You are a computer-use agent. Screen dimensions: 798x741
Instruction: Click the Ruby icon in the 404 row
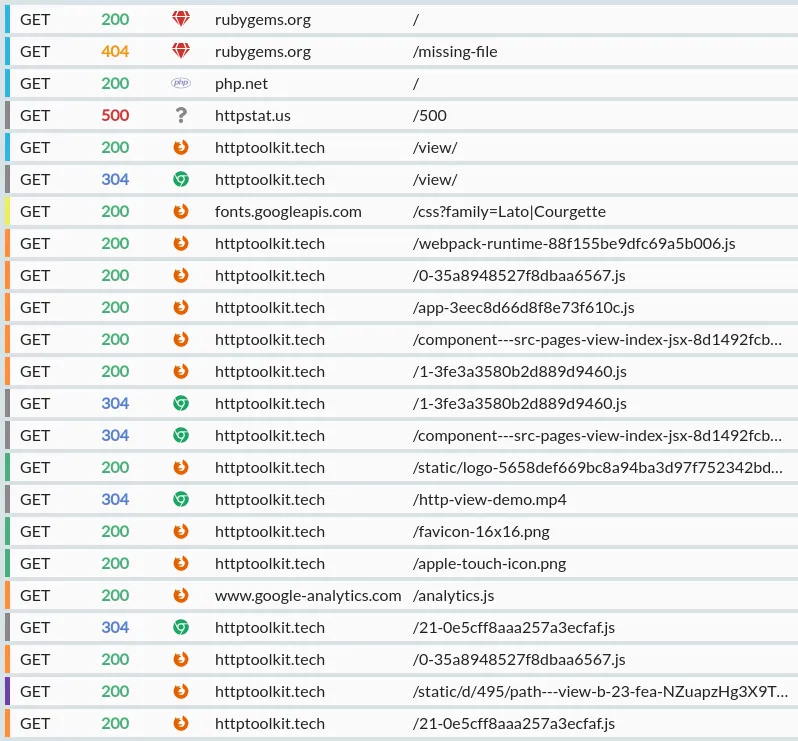pos(181,51)
